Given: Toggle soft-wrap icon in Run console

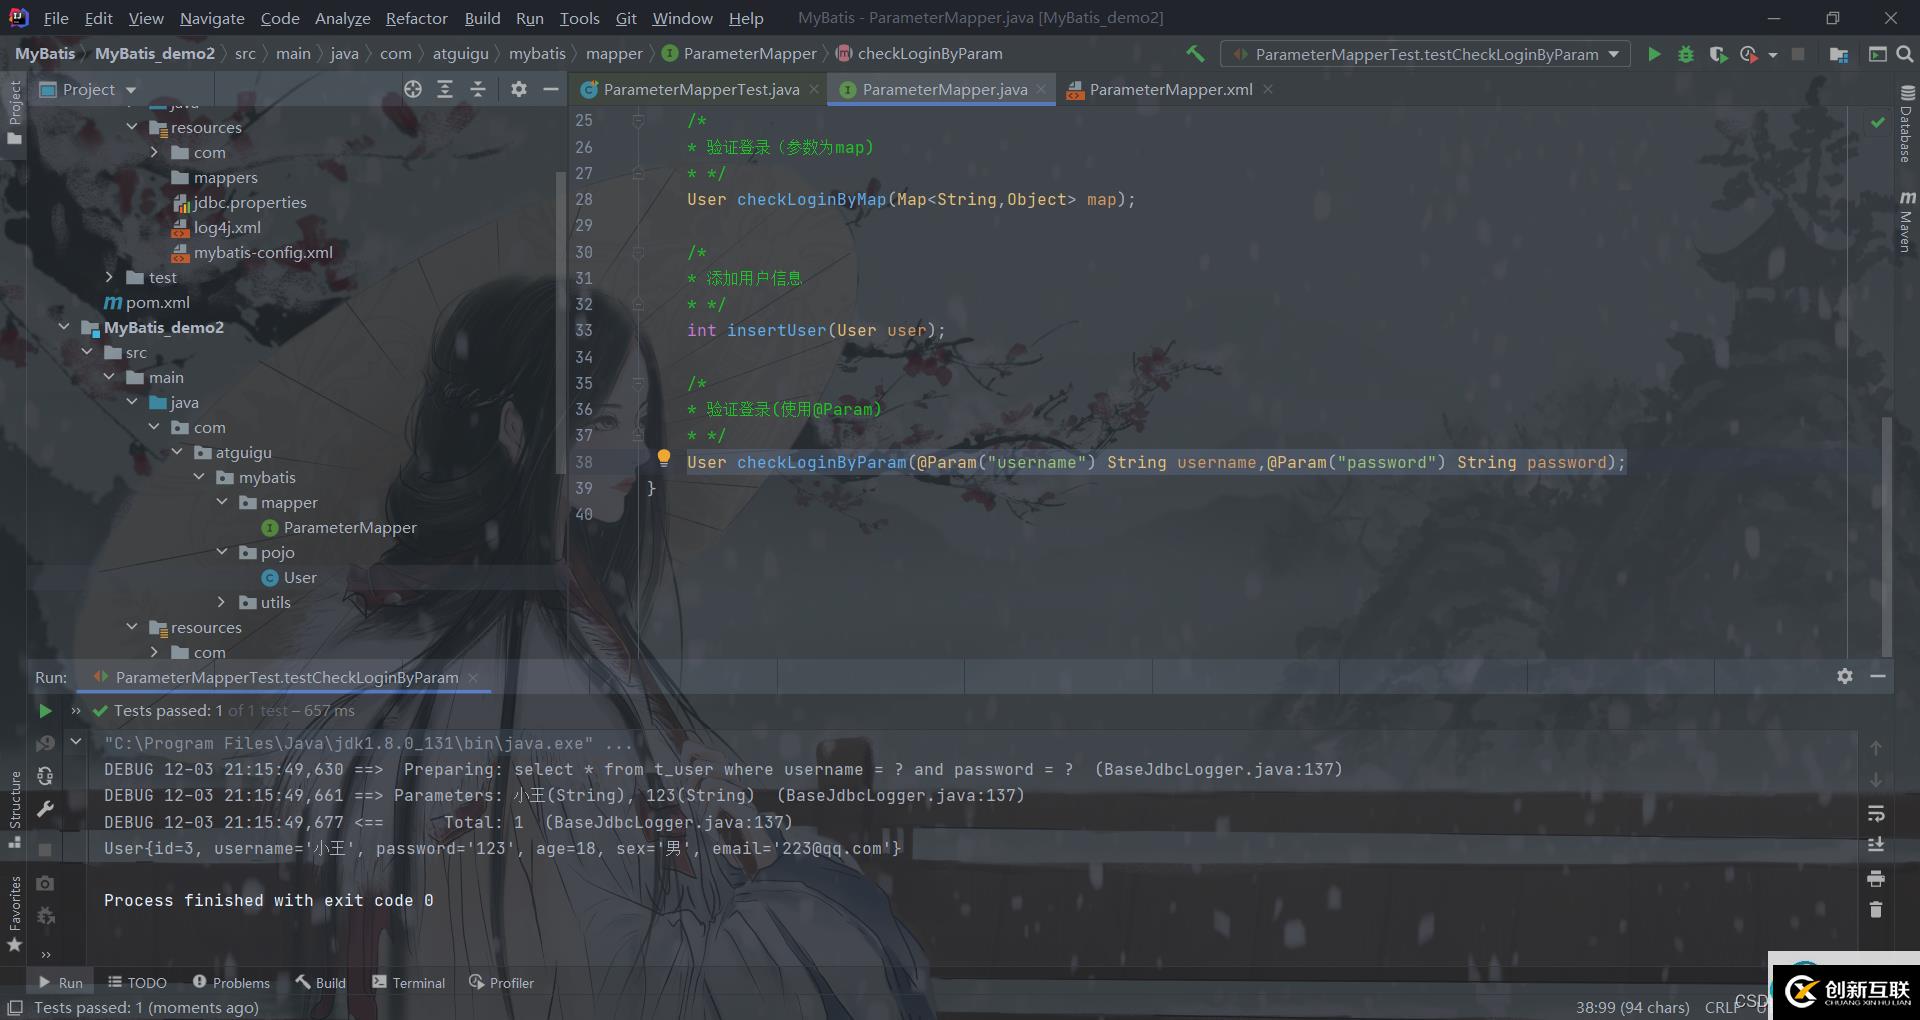Looking at the screenshot, I should pos(1876,813).
